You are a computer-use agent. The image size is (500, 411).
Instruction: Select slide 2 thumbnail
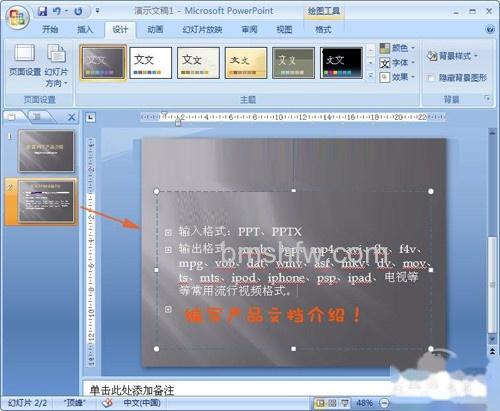(x=46, y=202)
